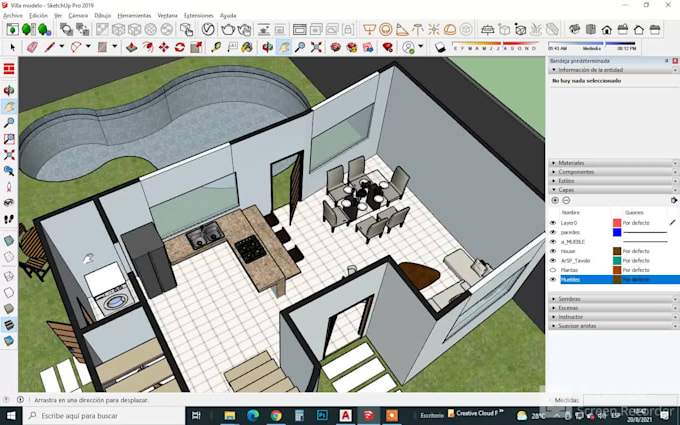Image resolution: width=680 pixels, height=425 pixels.
Task: Click the orange sun-shaped omni light icon
Action: [x=434, y=29]
